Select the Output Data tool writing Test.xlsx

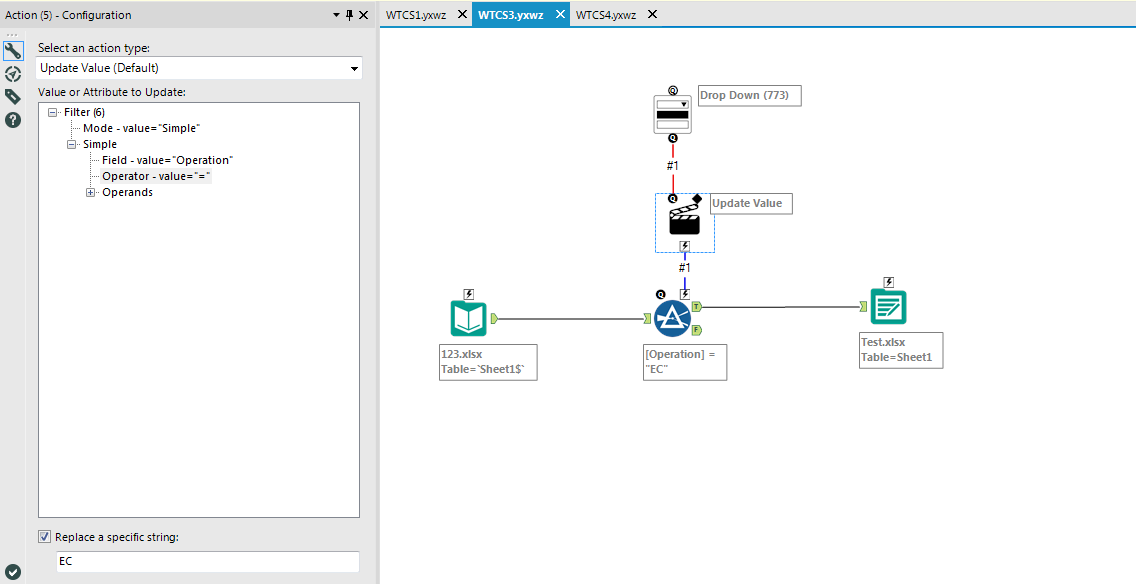pos(886,307)
